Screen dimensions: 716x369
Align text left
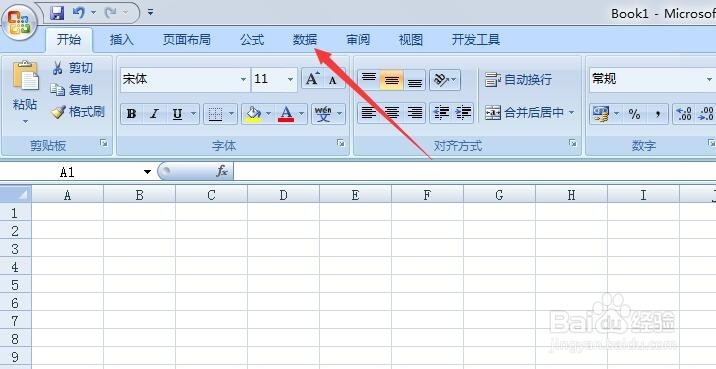(369, 113)
